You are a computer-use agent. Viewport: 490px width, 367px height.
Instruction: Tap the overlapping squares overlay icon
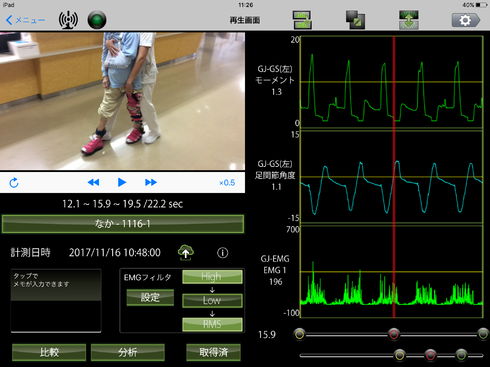point(355,20)
